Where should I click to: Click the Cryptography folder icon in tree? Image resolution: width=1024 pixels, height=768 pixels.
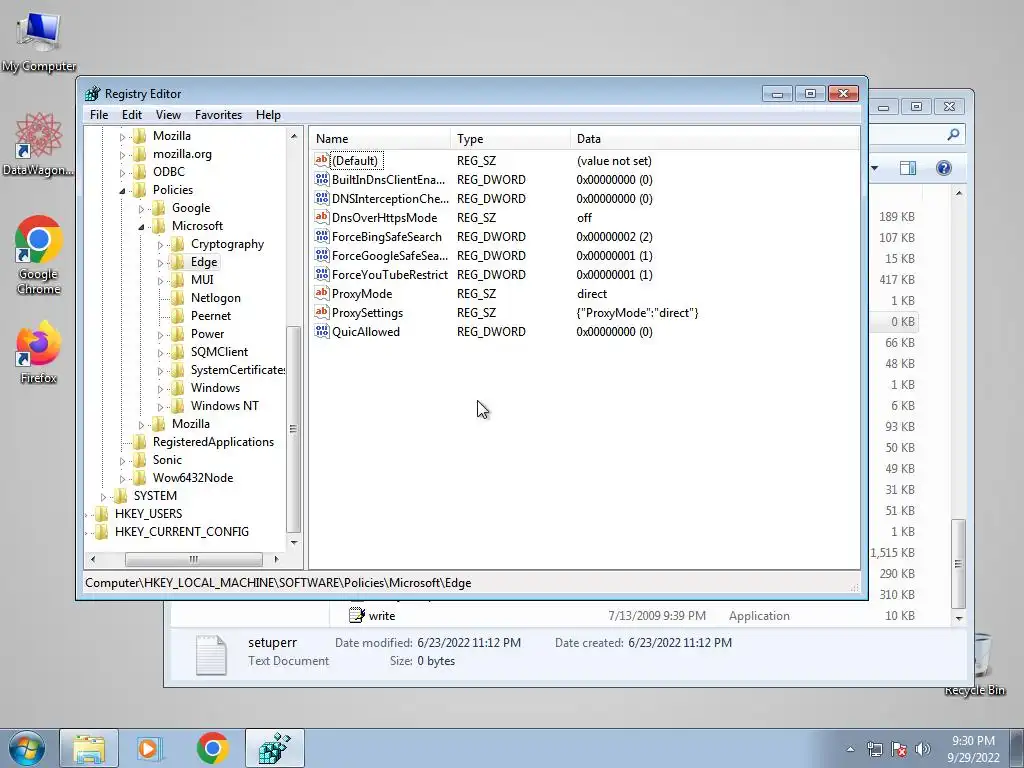click(x=177, y=244)
